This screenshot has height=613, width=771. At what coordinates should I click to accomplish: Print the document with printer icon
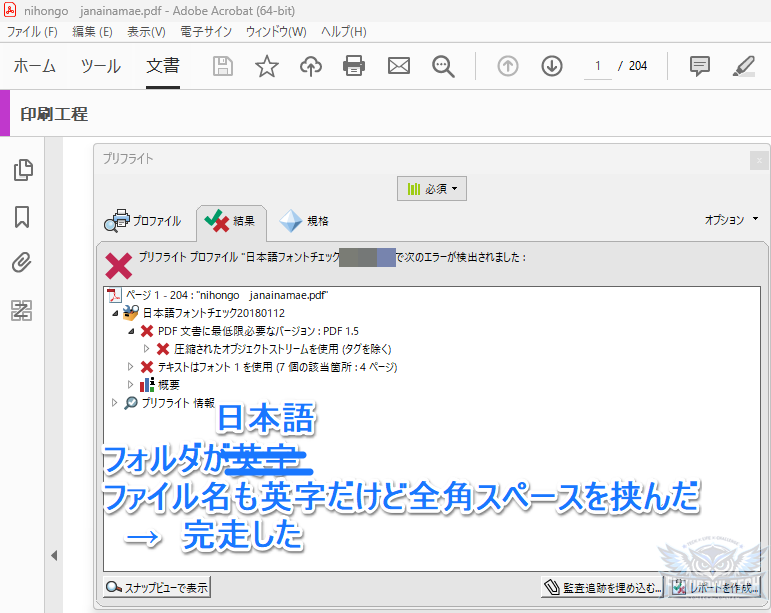coord(354,66)
